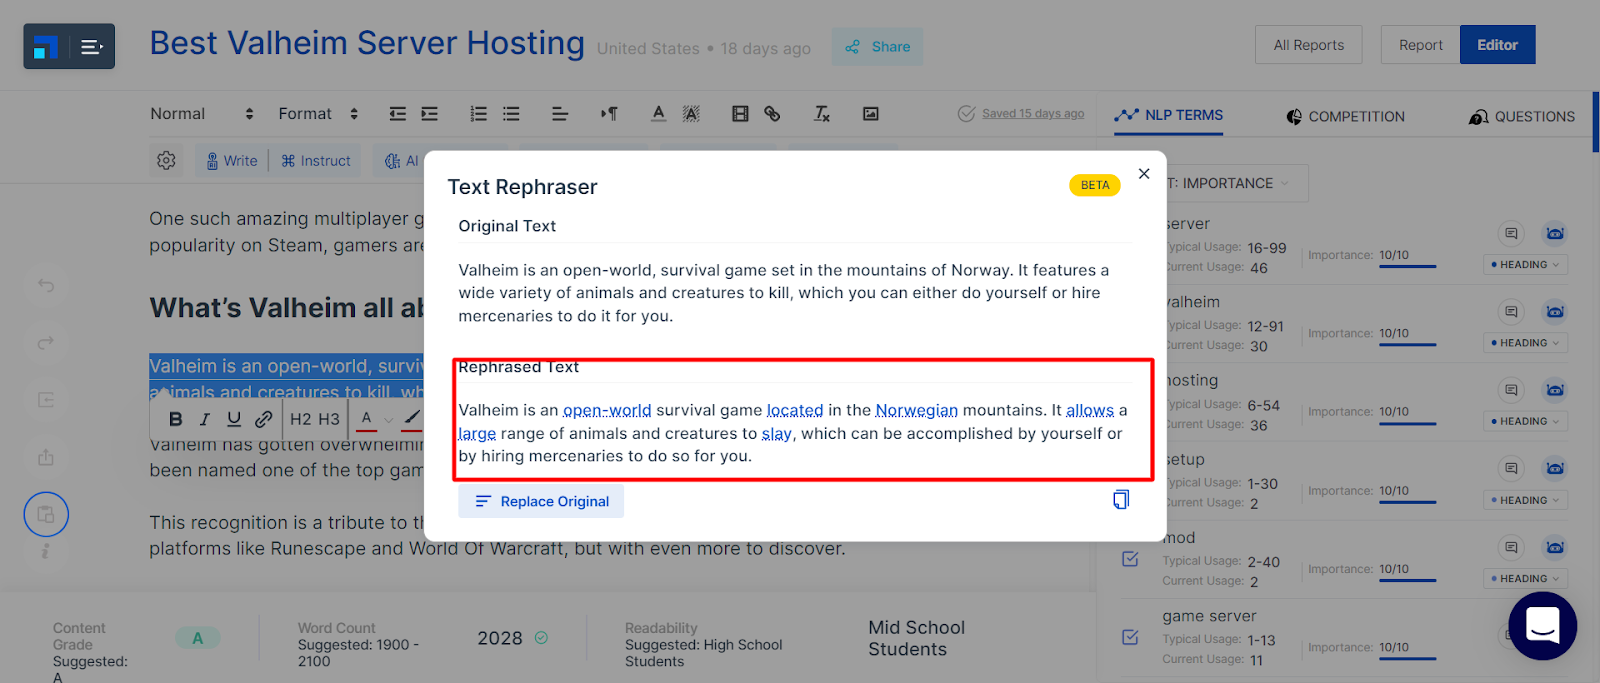Click the circled paste icon in the left sidebar
This screenshot has width=1600, height=683.
point(46,515)
